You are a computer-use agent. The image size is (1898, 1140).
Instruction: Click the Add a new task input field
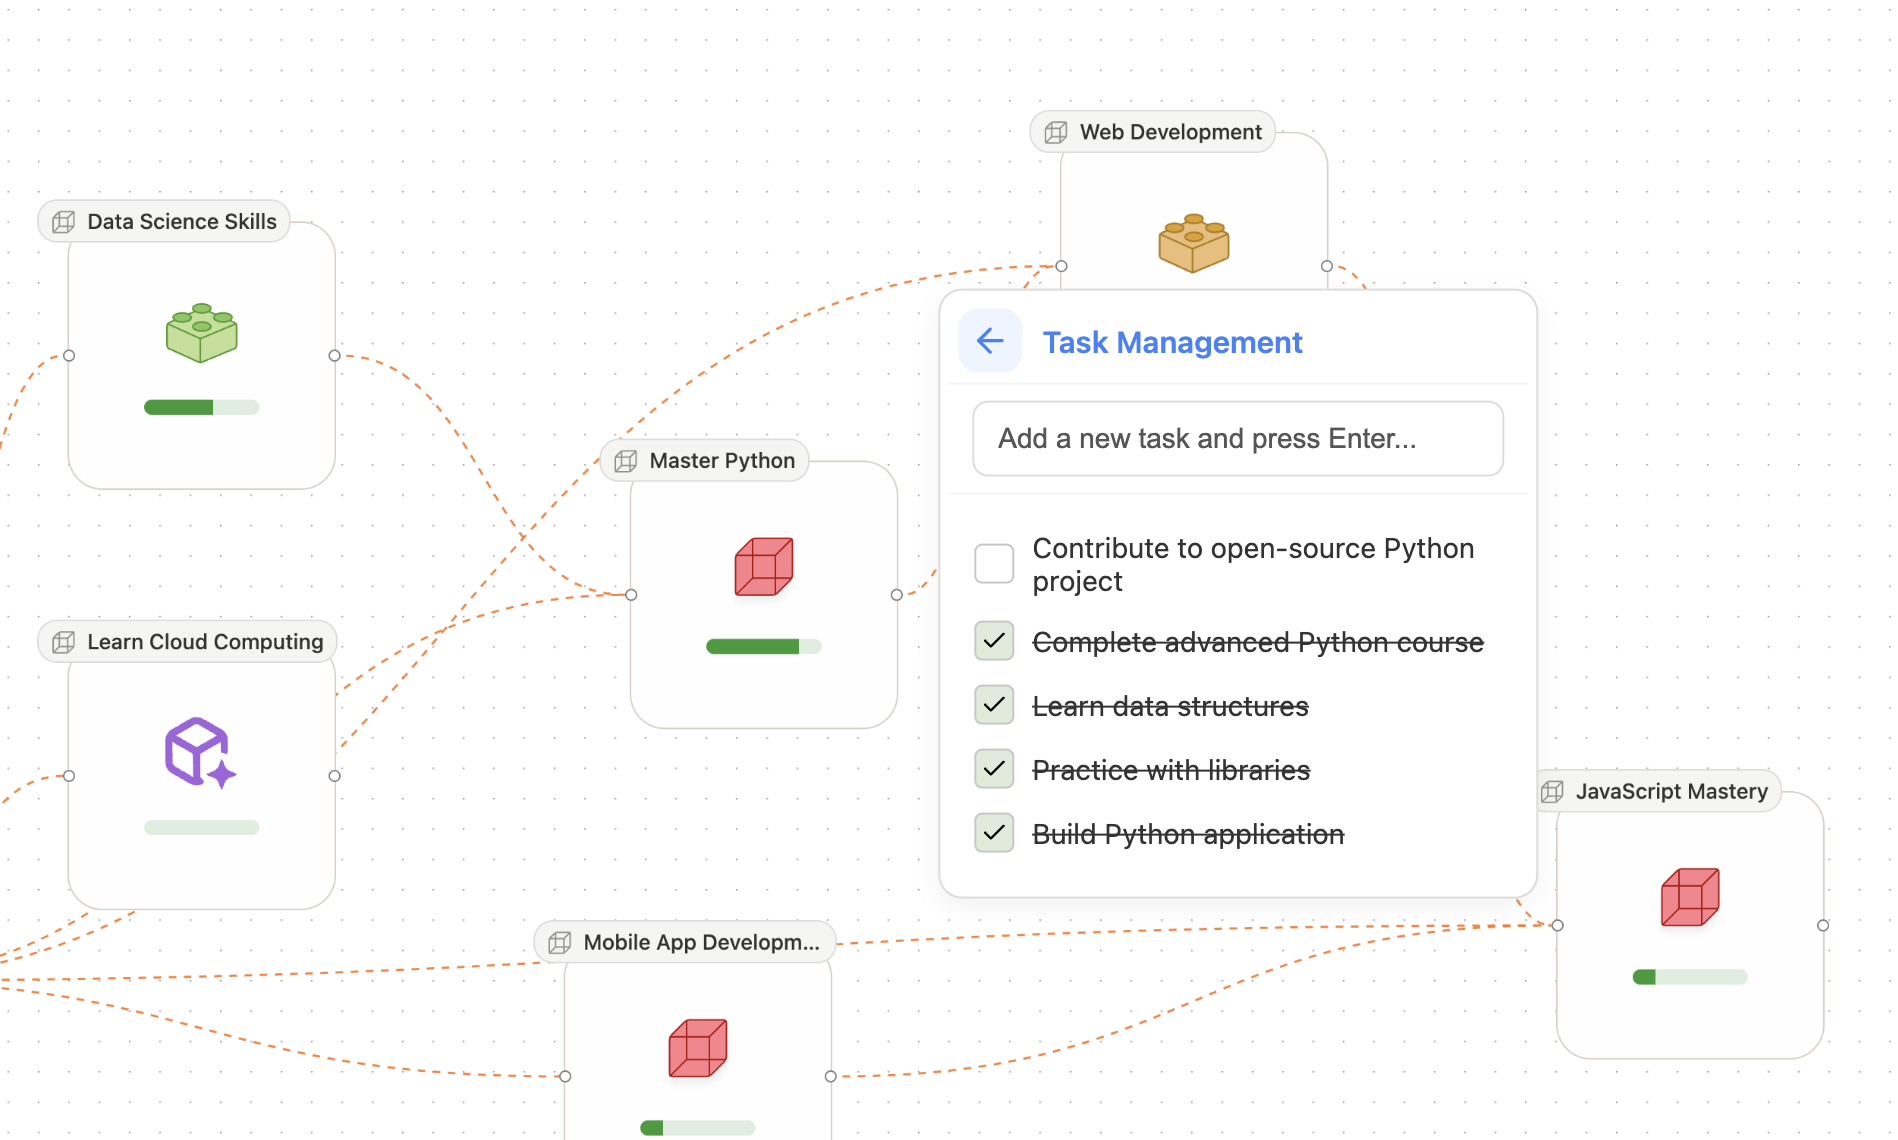(x=1237, y=438)
